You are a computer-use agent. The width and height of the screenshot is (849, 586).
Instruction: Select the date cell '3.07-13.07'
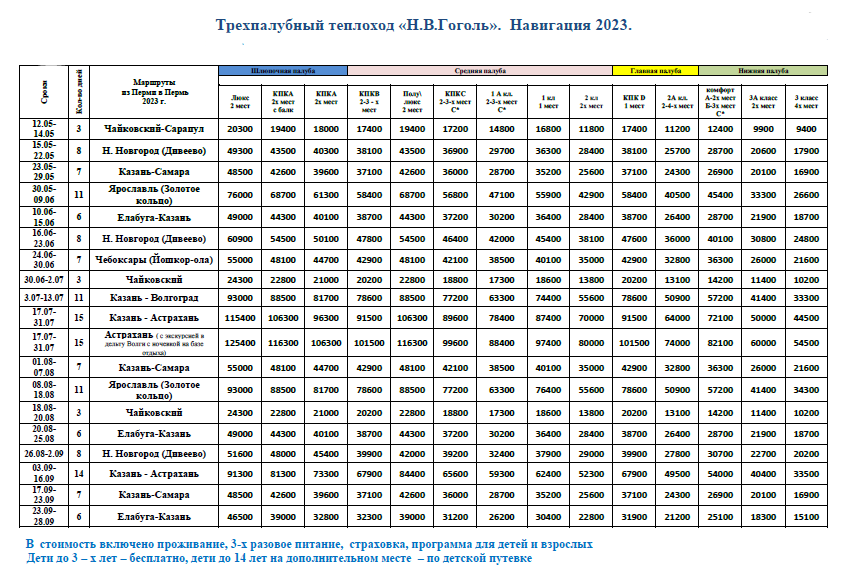pos(44,298)
